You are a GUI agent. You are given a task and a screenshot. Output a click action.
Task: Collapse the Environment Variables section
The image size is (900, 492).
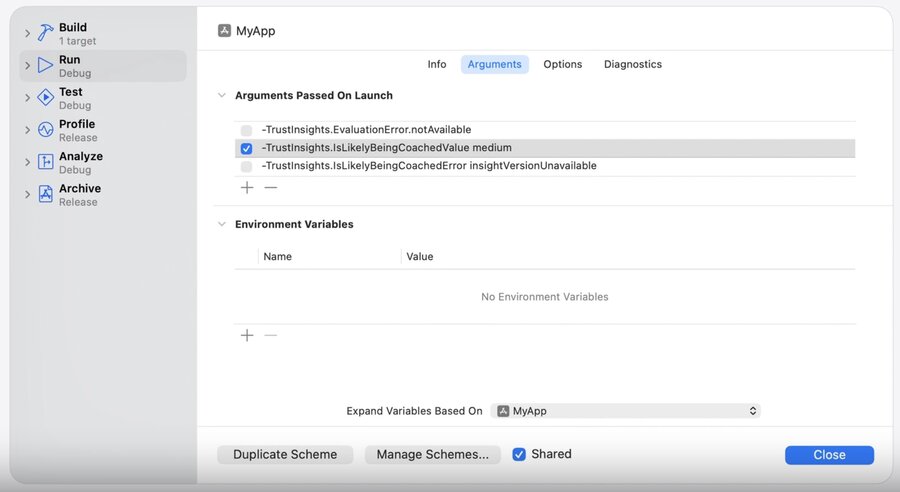[222, 224]
